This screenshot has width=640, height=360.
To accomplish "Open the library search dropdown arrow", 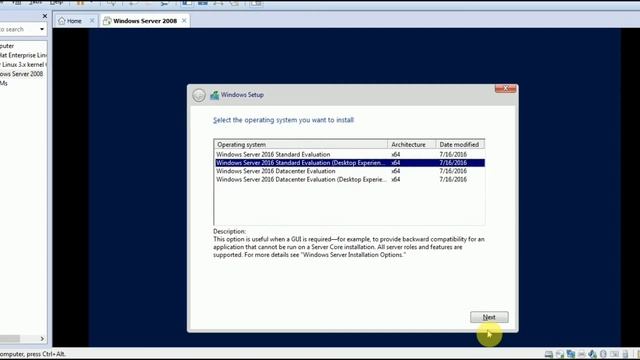I will pyautogui.click(x=42, y=29).
